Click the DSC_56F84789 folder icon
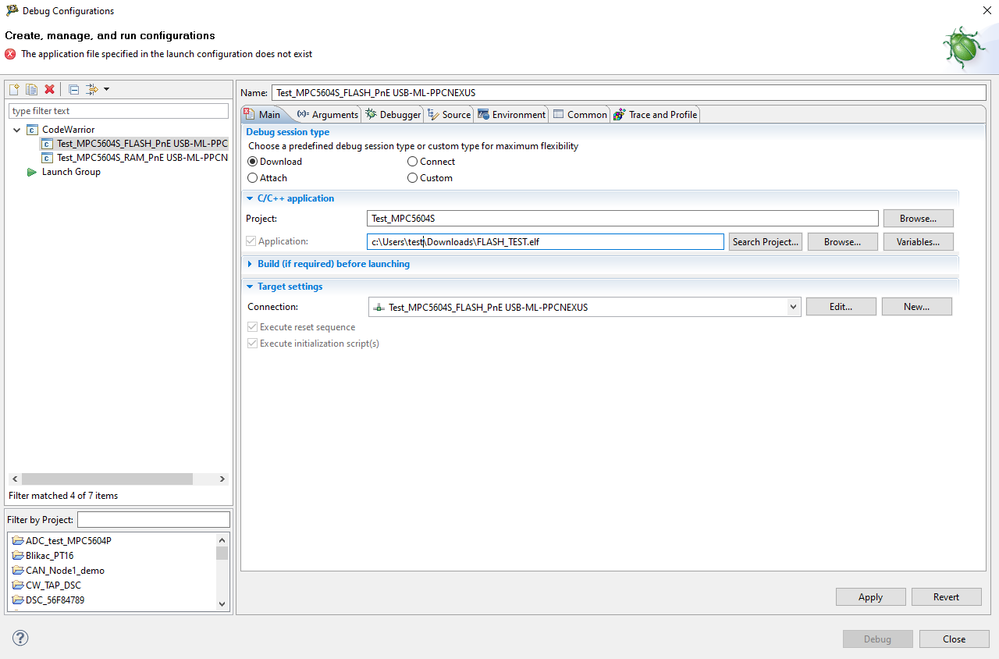Screen dimensions: 999x659 point(18,600)
